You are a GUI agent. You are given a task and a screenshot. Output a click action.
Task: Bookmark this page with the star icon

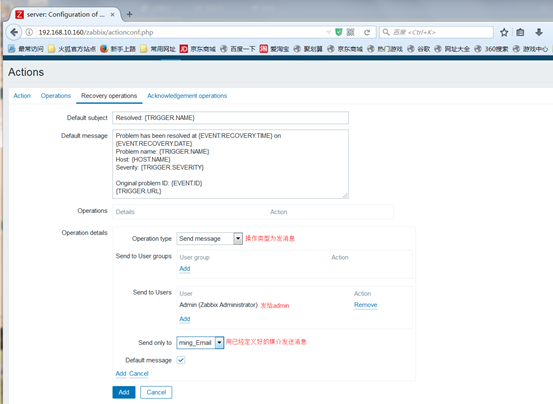coord(504,32)
